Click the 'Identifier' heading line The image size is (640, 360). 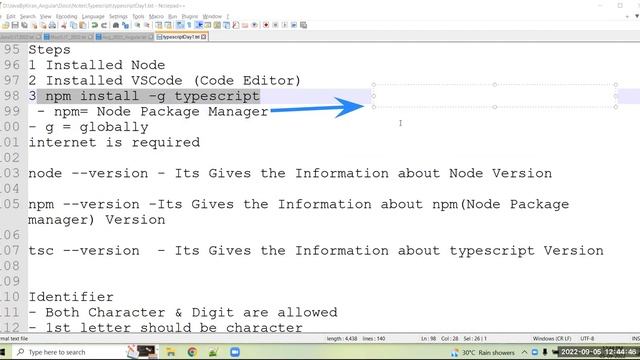71,297
